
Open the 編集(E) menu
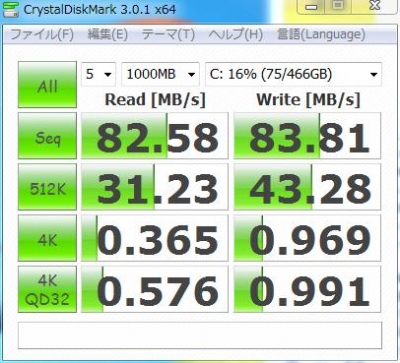[x=108, y=34]
